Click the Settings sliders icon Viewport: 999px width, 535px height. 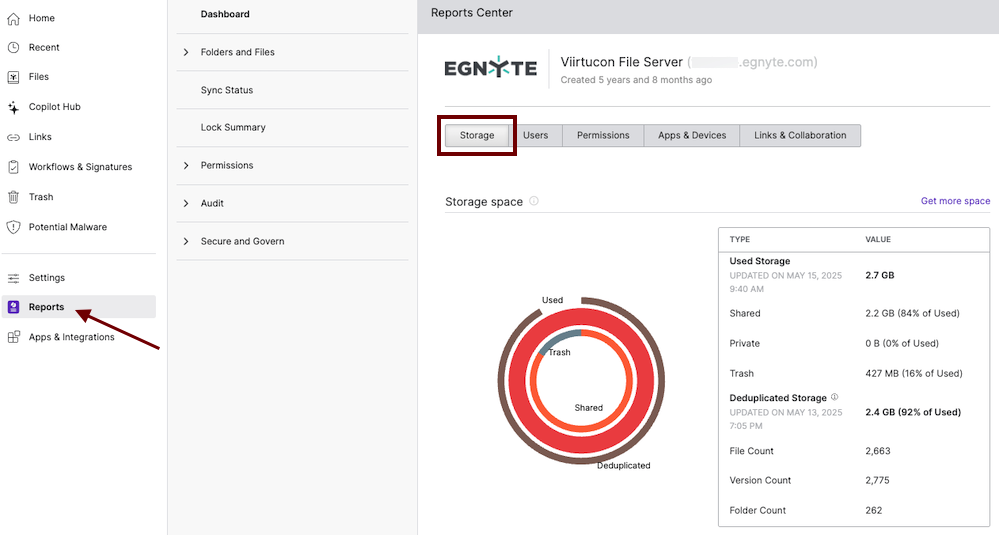tap(13, 278)
